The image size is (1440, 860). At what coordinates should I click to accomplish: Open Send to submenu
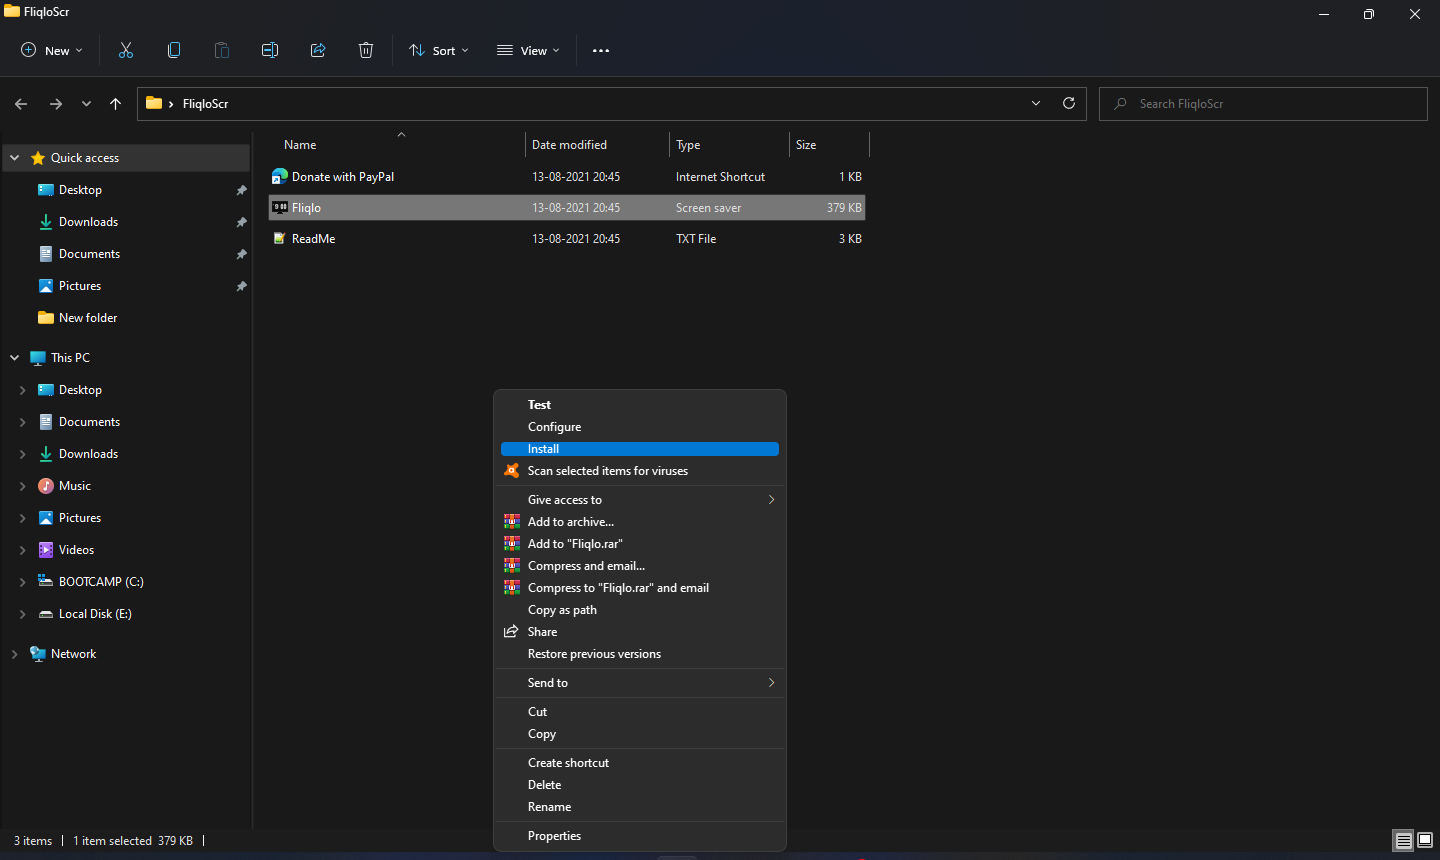coord(640,683)
